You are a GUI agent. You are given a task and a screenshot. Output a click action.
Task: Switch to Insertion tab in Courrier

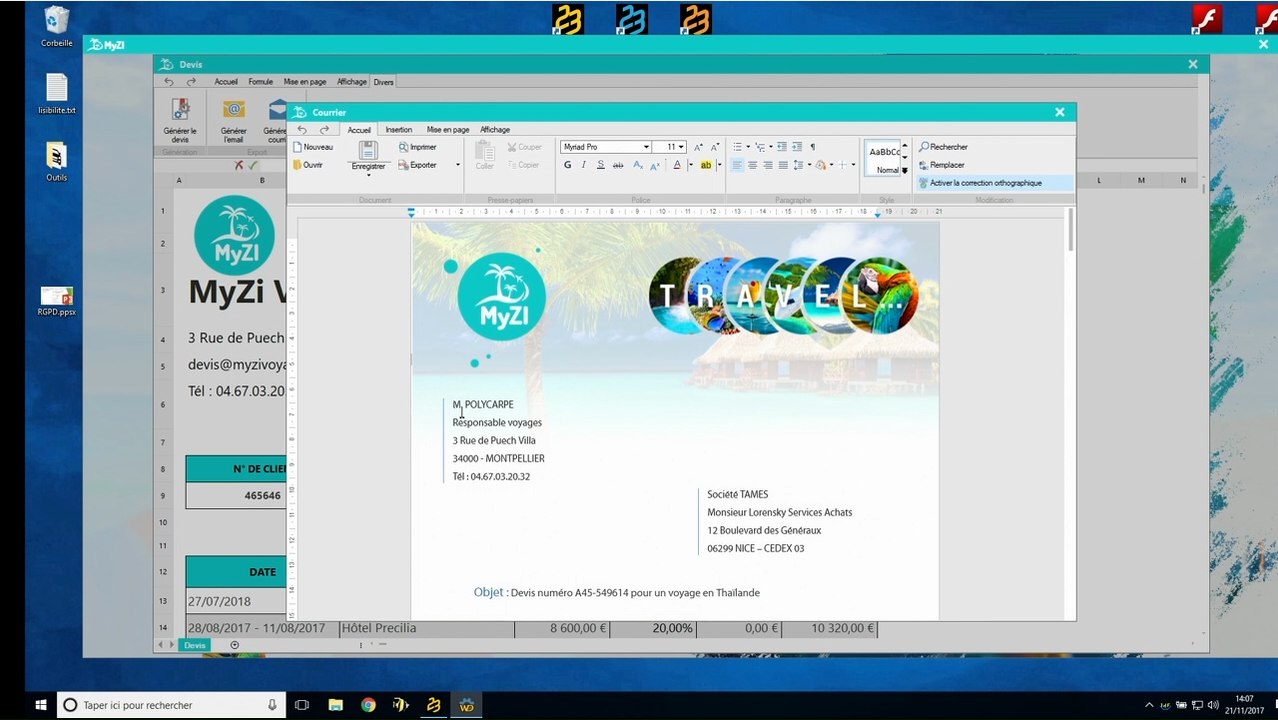(x=399, y=130)
